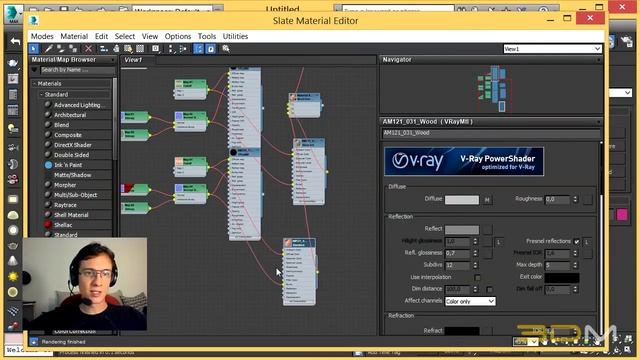
Task: Toggle Material/Map Browser panel icon
Action: pyautogui.click(x=198, y=49)
